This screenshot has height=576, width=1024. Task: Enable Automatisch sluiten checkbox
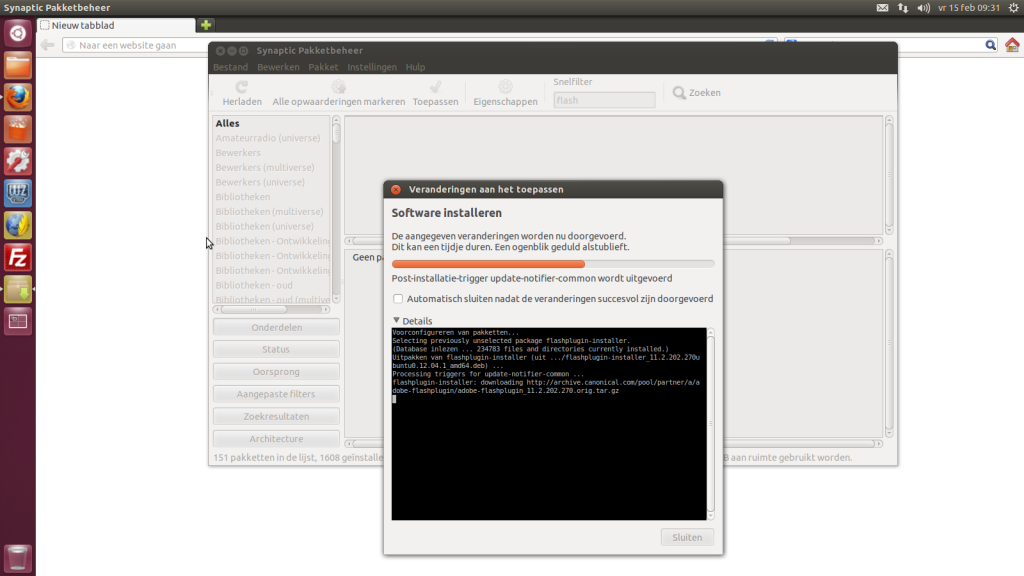tap(398, 299)
